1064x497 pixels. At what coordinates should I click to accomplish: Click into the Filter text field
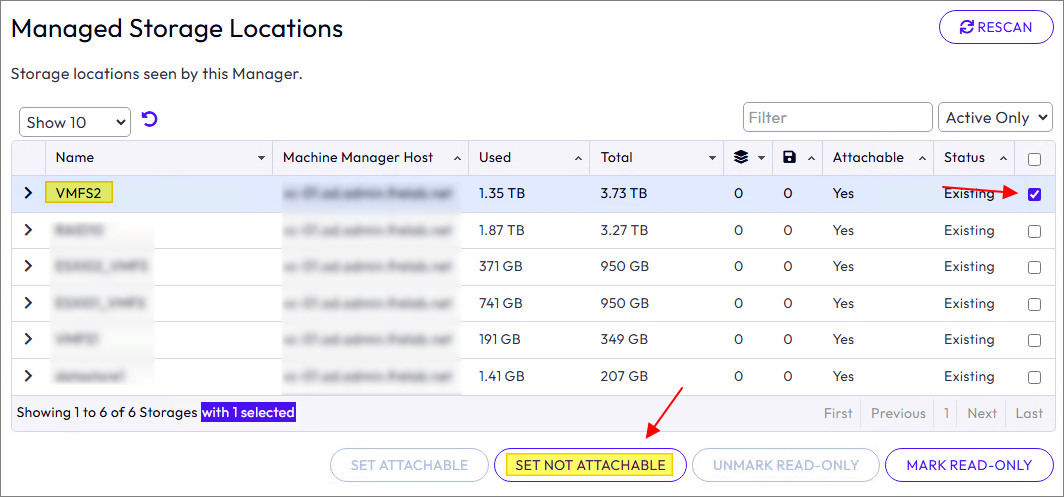click(837, 117)
